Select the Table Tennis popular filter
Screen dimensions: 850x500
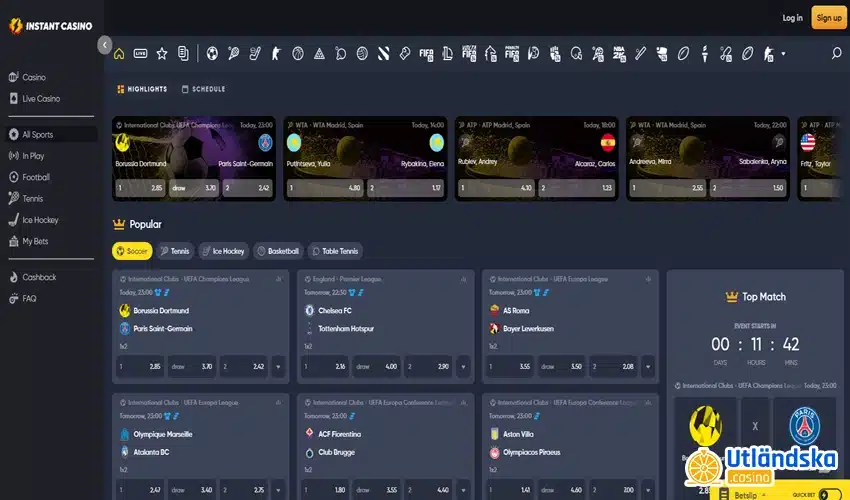tap(335, 251)
